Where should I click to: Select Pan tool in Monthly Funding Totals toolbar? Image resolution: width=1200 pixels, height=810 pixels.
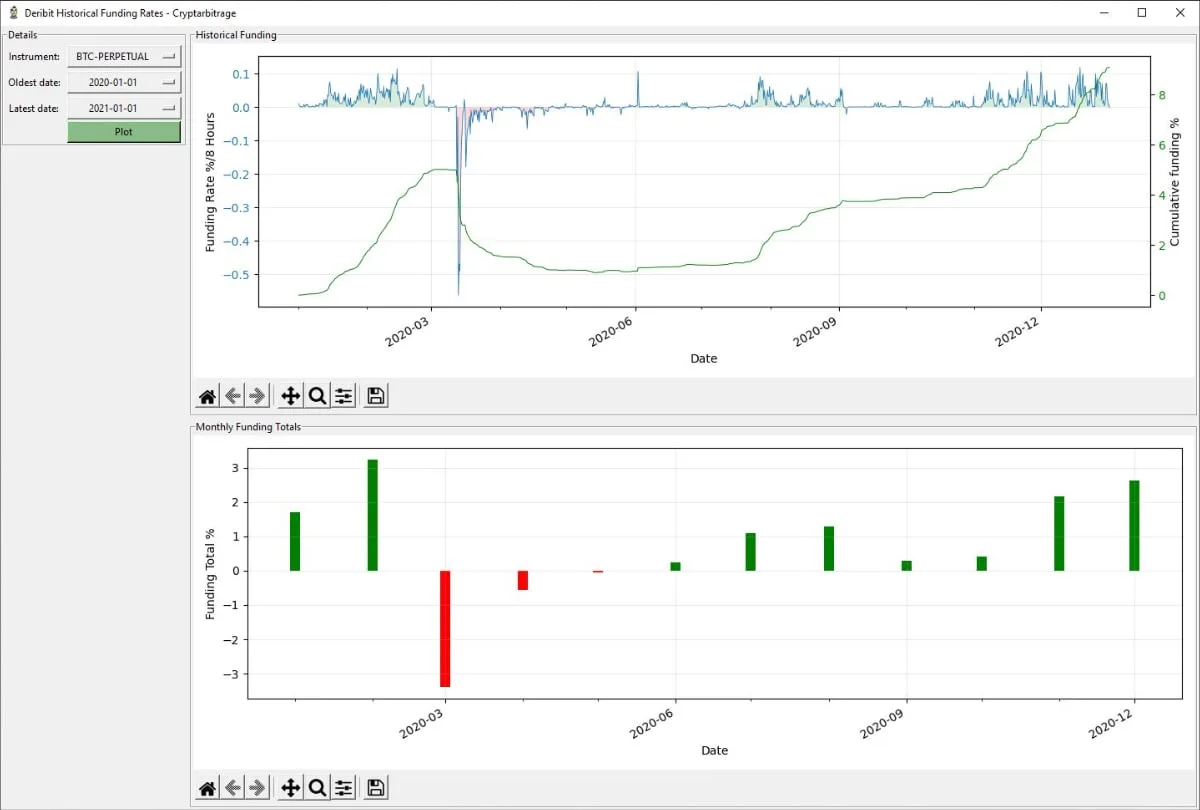291,788
